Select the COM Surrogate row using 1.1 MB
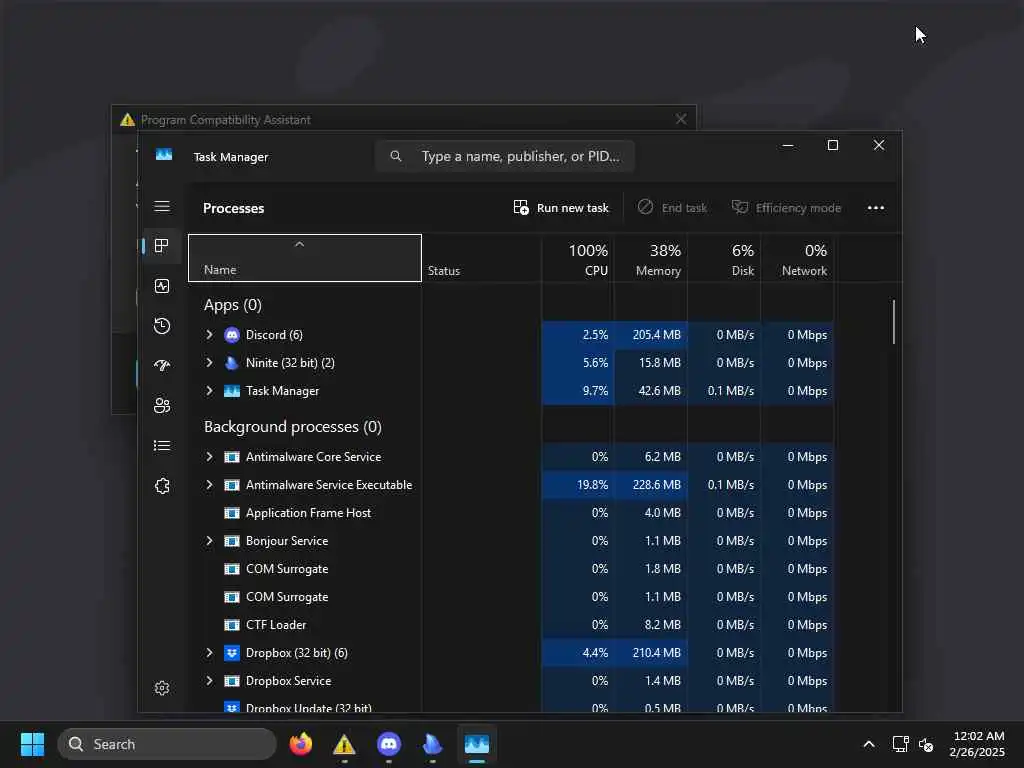The height and width of the screenshot is (768, 1024). (x=511, y=597)
